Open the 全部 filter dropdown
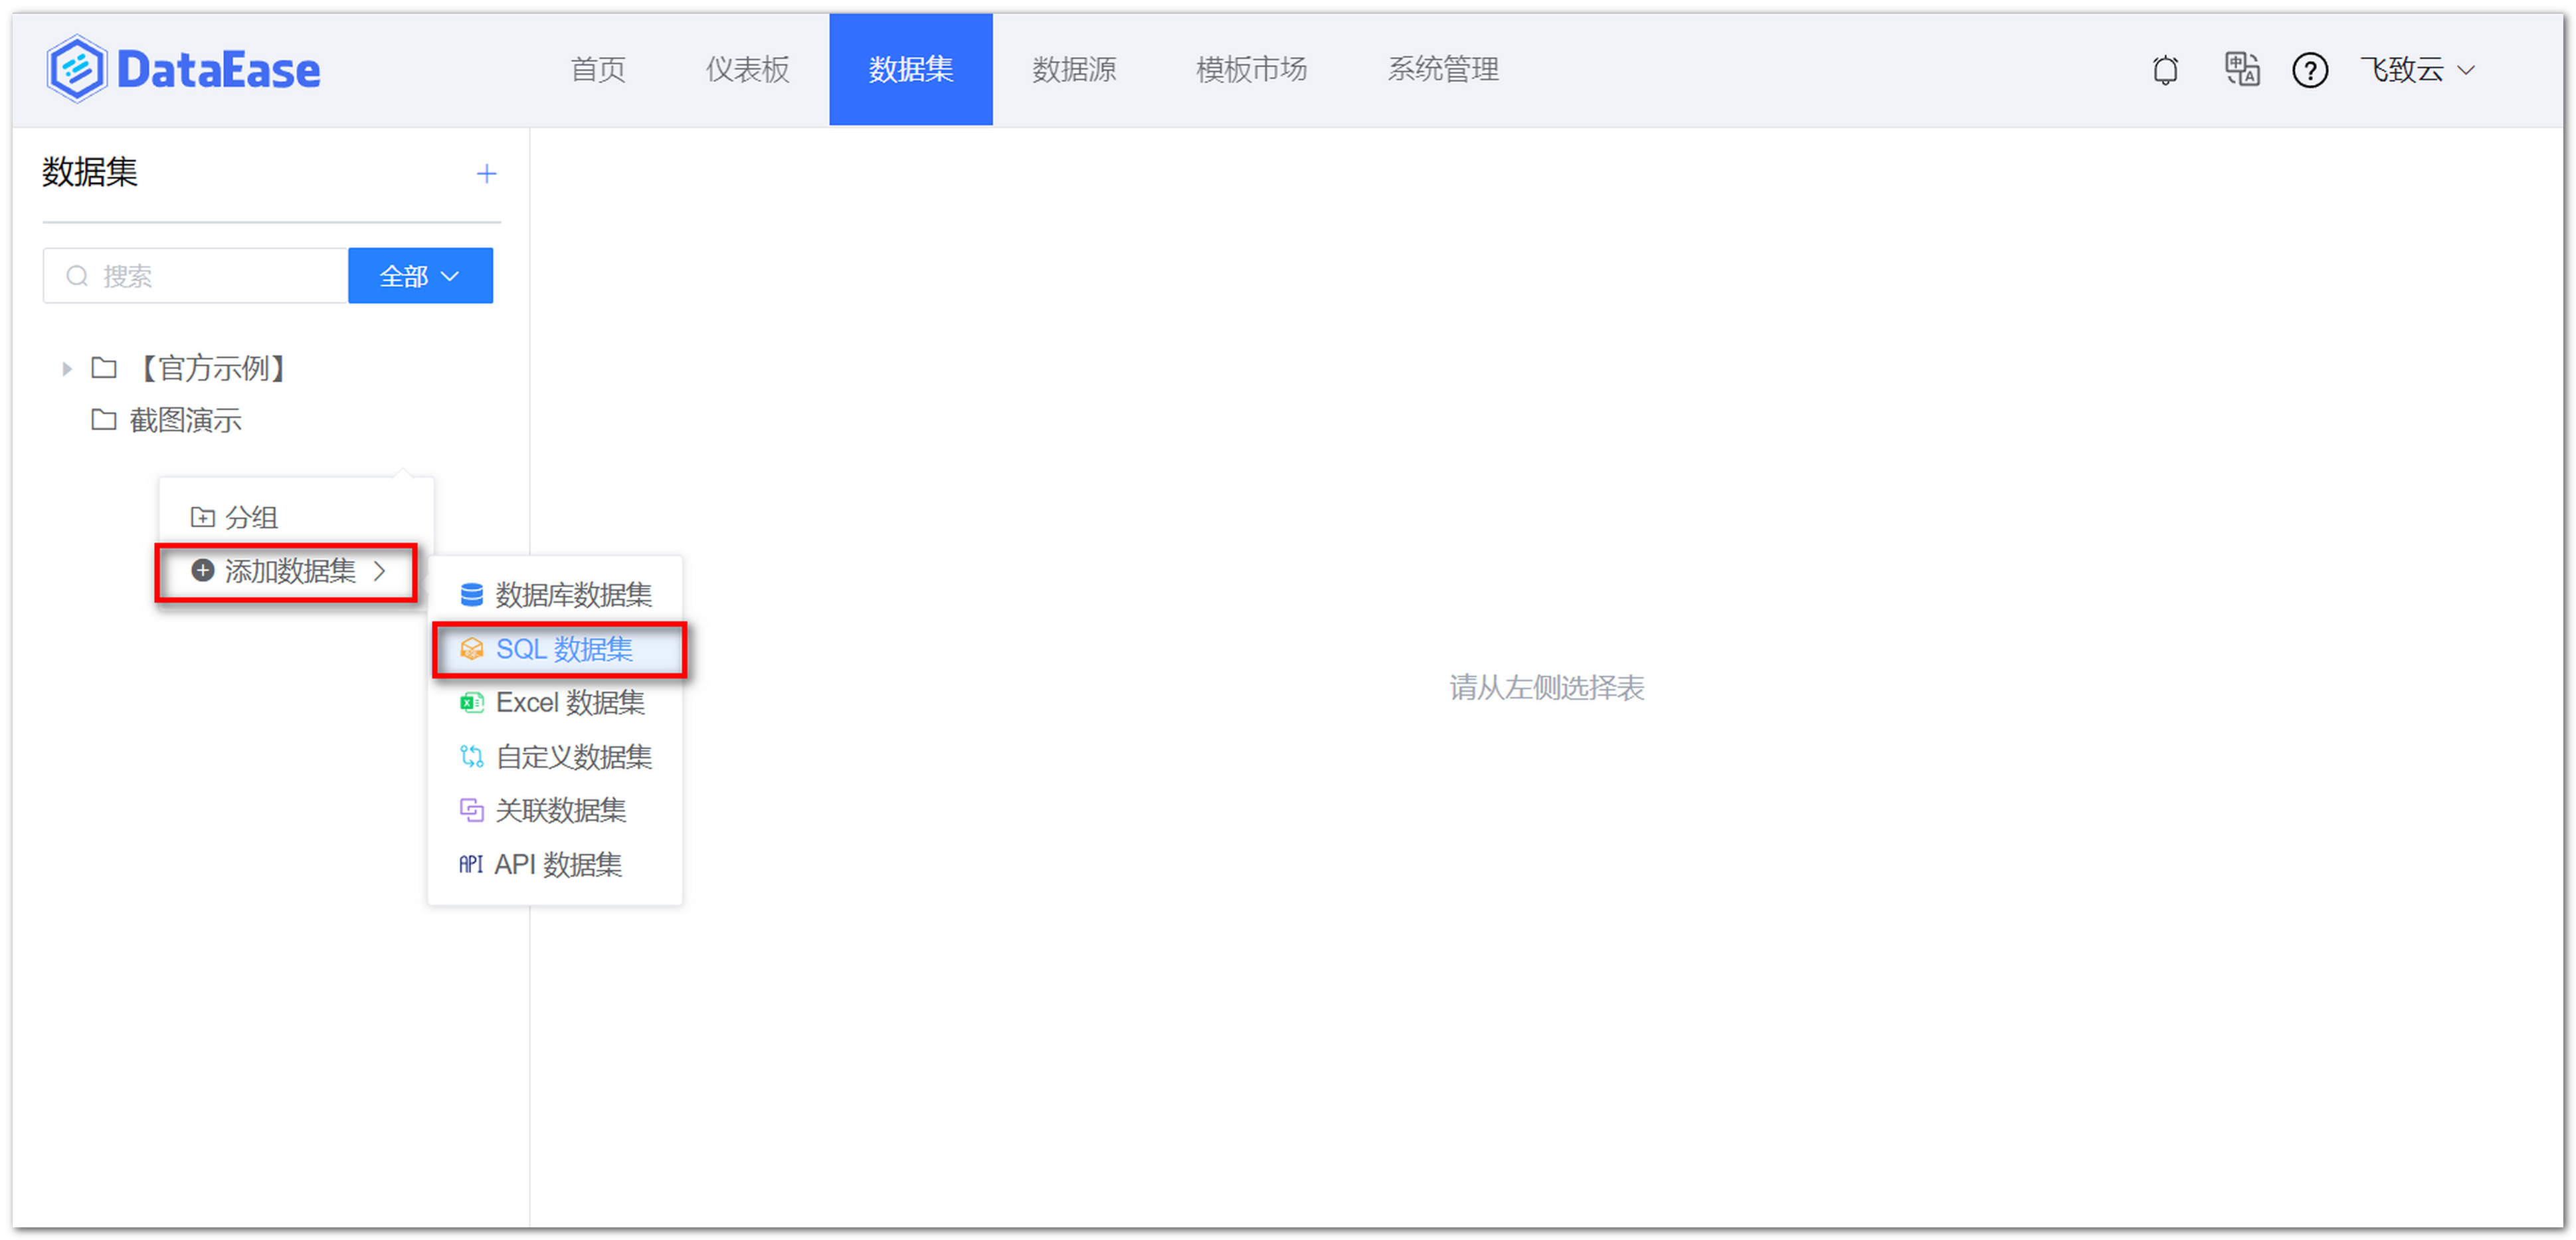 pyautogui.click(x=419, y=275)
